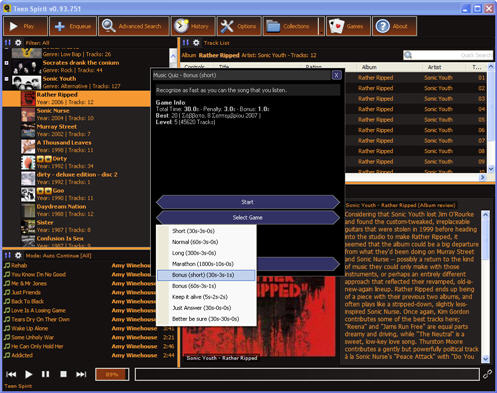Select the Sister album

tap(77, 226)
